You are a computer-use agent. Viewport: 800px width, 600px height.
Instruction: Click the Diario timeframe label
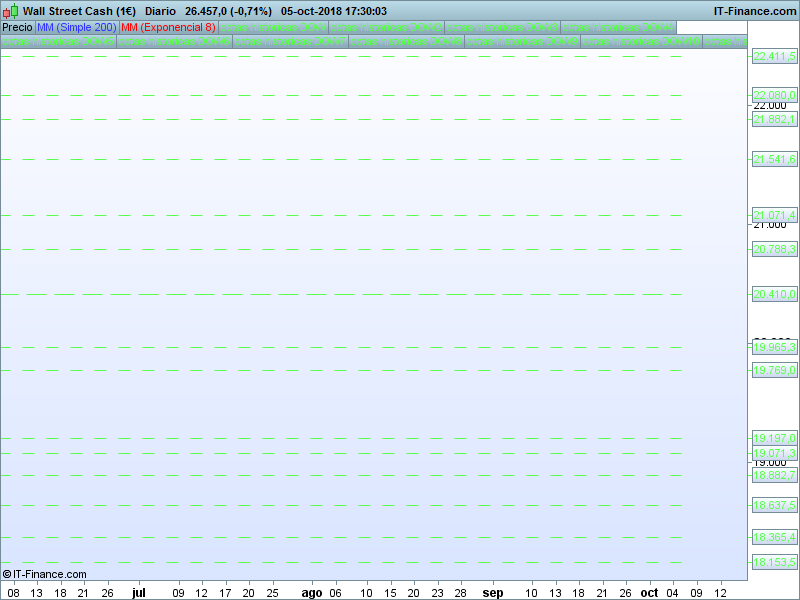(x=160, y=11)
